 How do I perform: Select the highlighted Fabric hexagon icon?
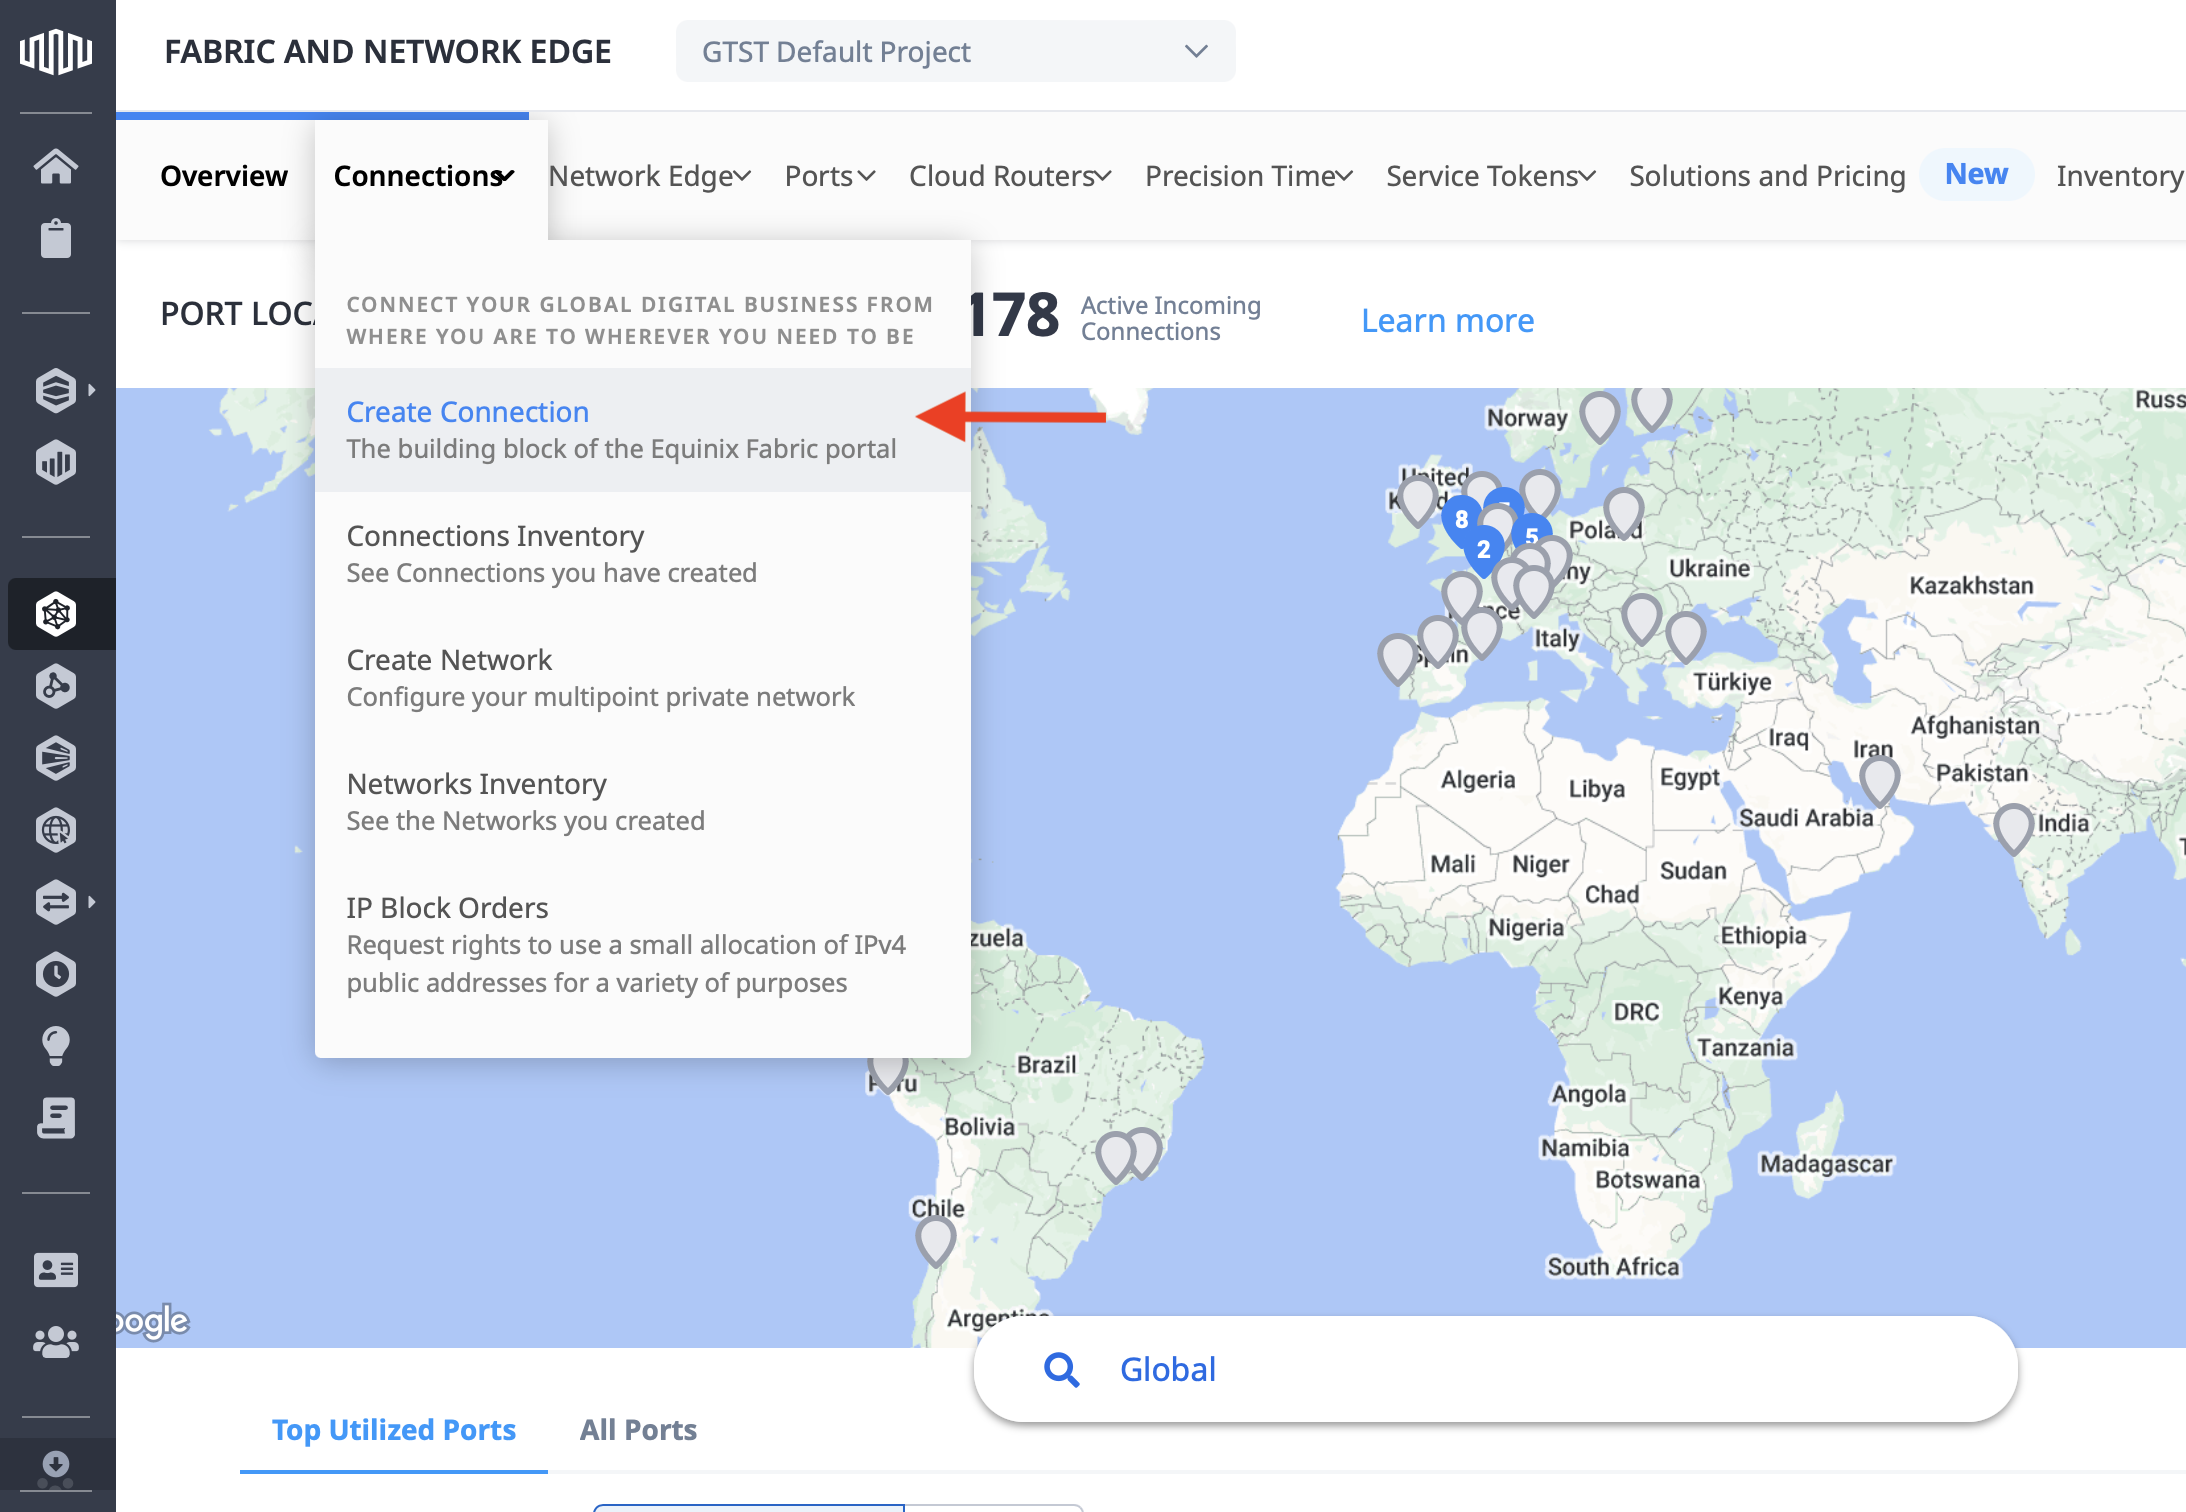tap(56, 614)
